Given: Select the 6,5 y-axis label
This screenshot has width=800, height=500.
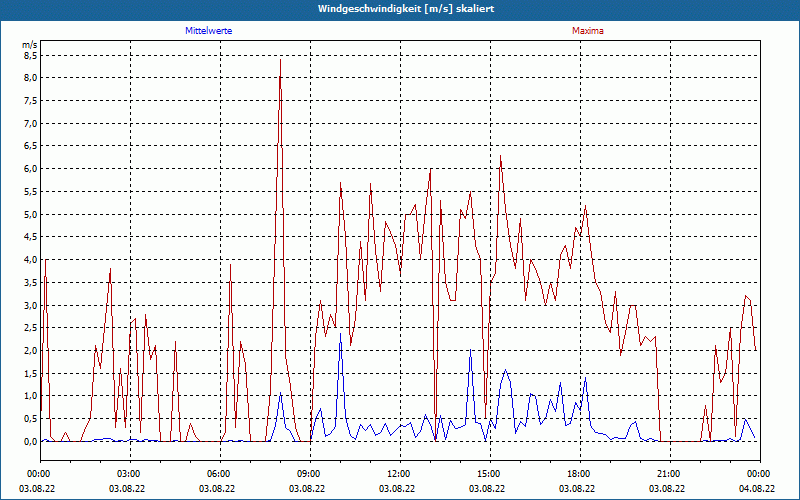Looking at the screenshot, I should pyautogui.click(x=31, y=146).
